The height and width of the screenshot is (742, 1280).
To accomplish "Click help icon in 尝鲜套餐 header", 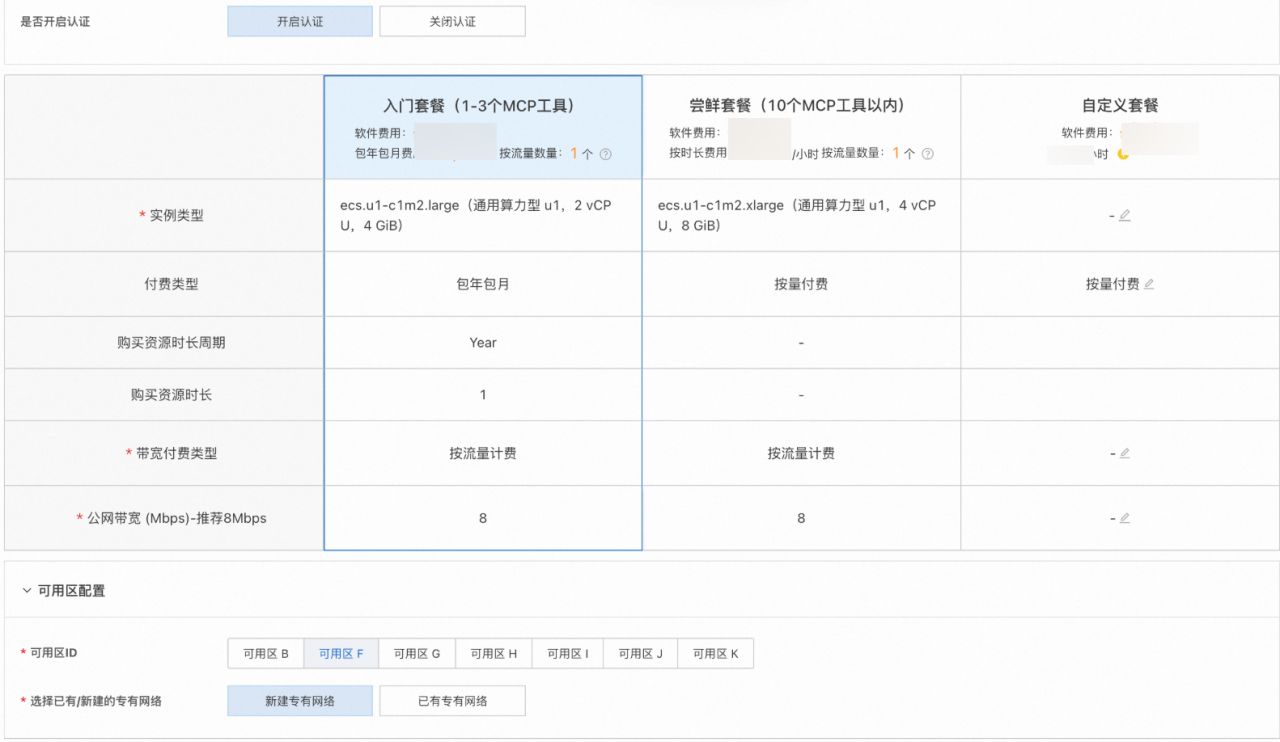I will click(928, 154).
